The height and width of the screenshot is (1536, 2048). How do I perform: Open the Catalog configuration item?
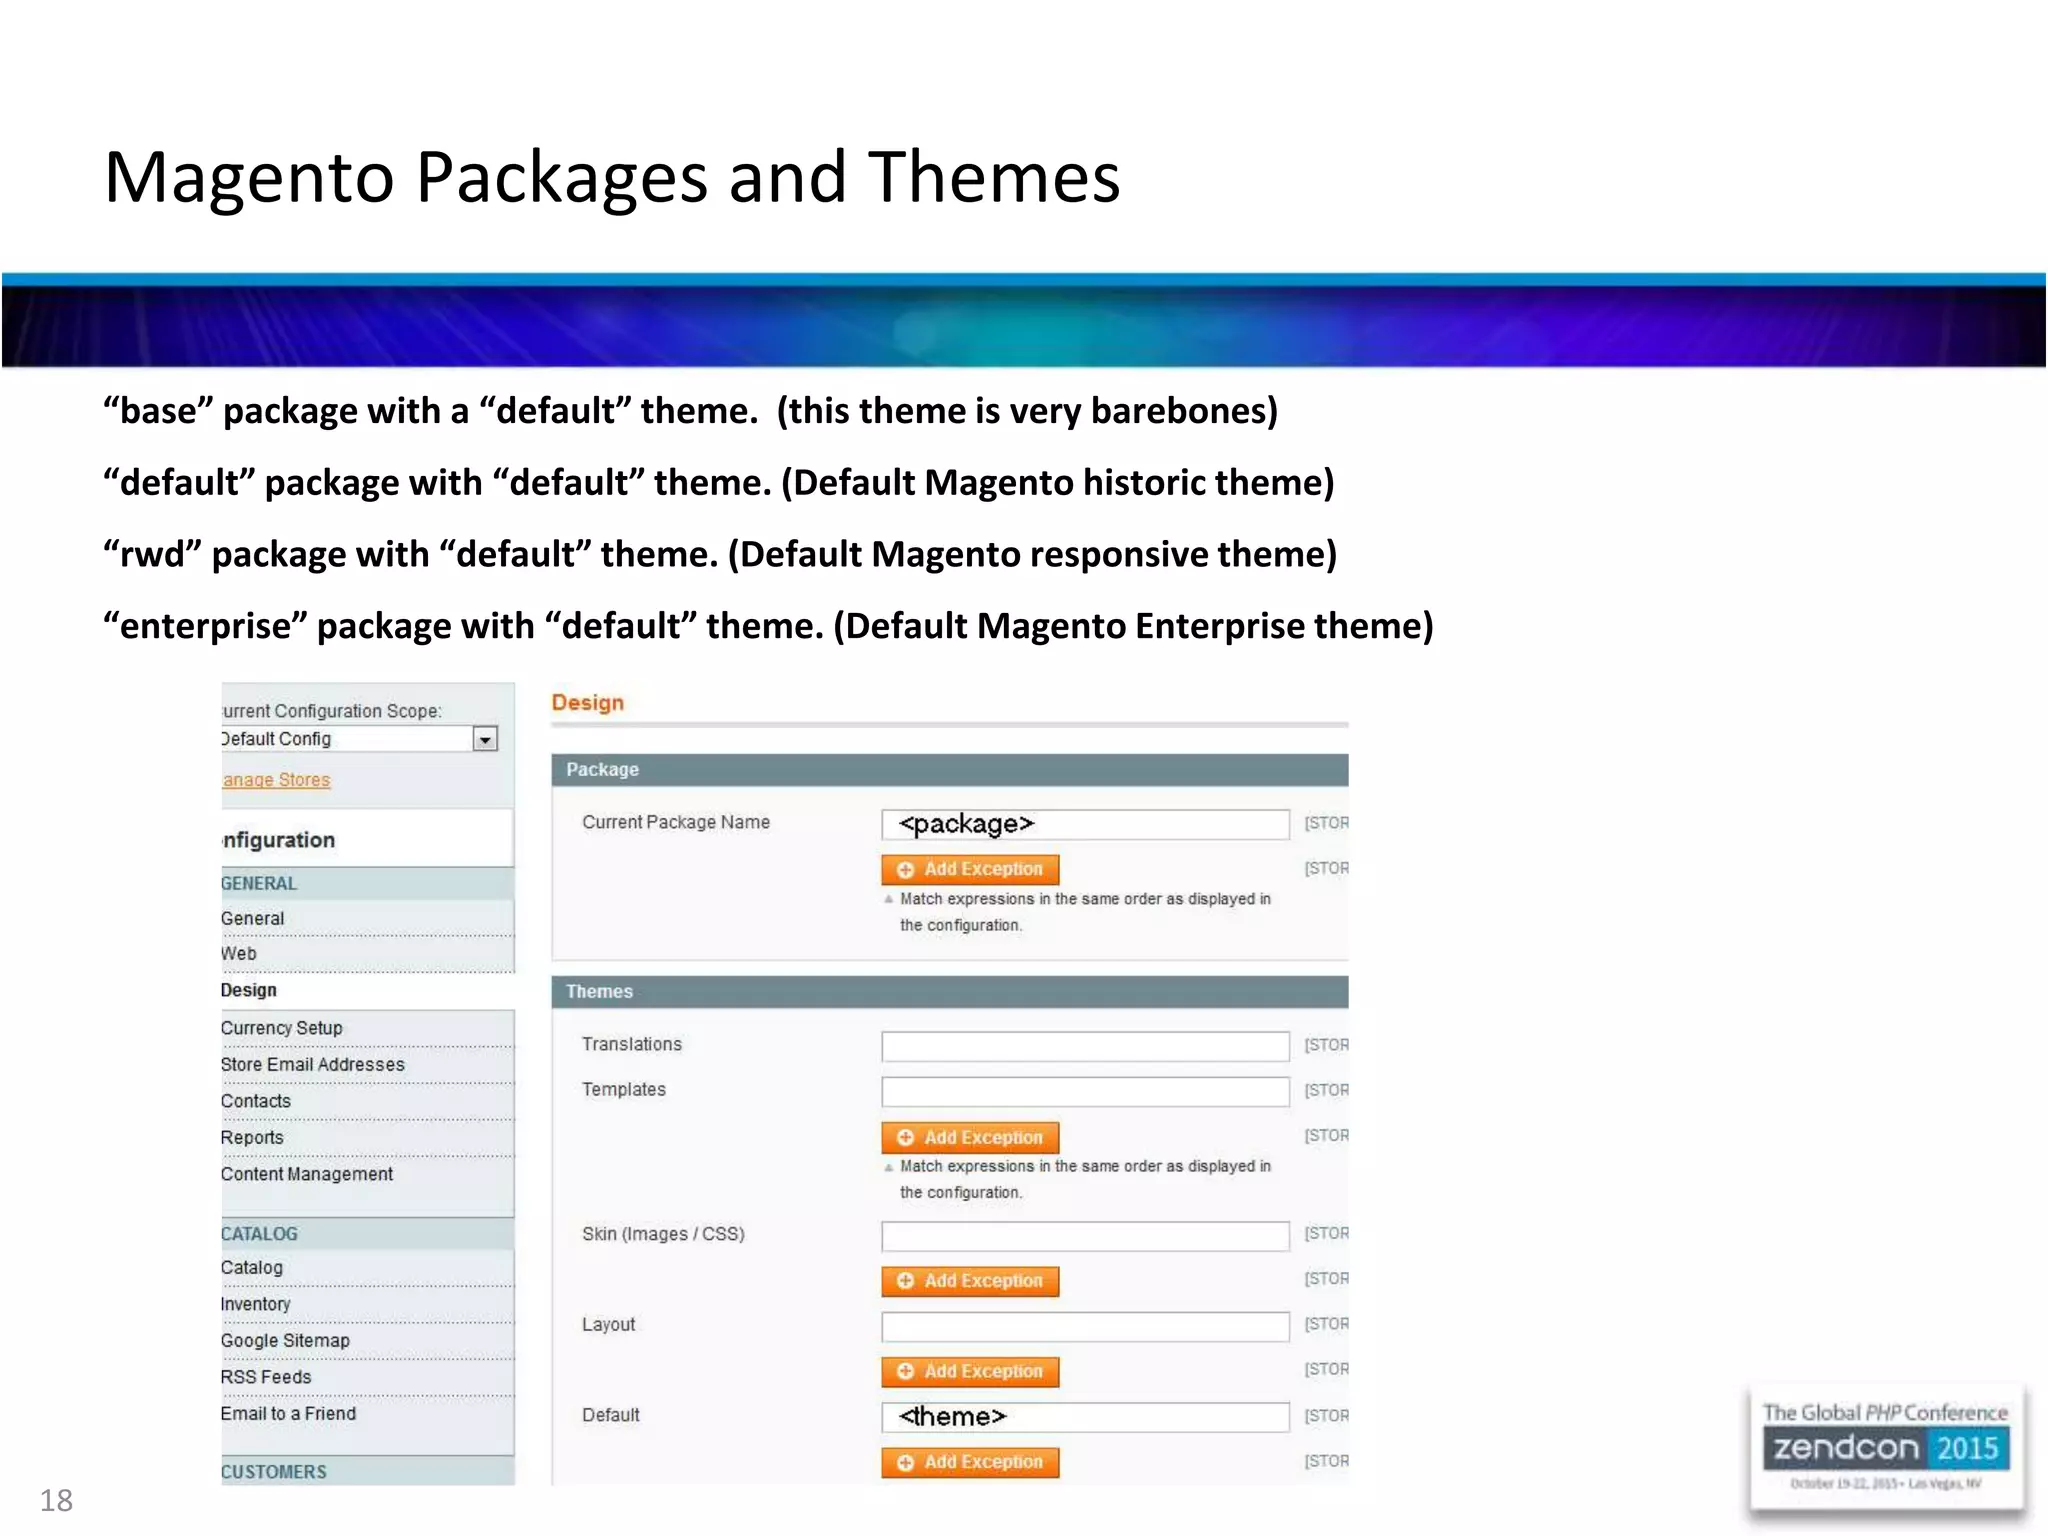252,1268
